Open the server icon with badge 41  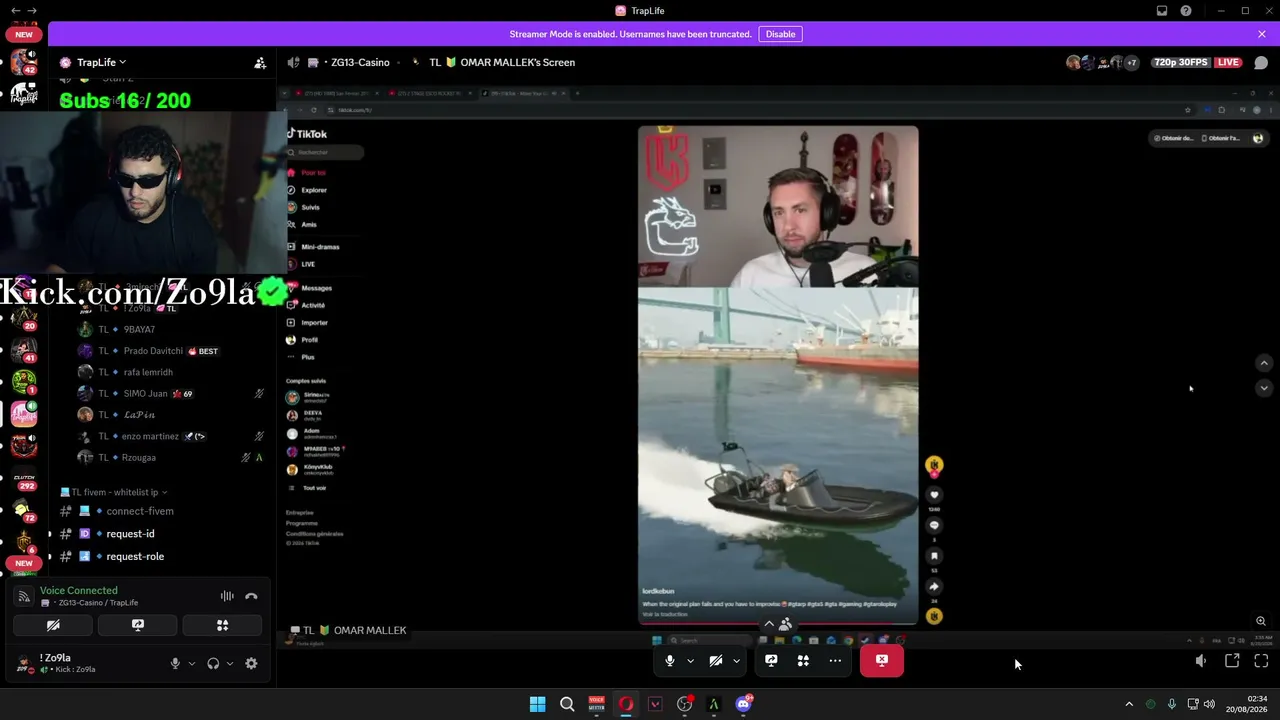(24, 350)
